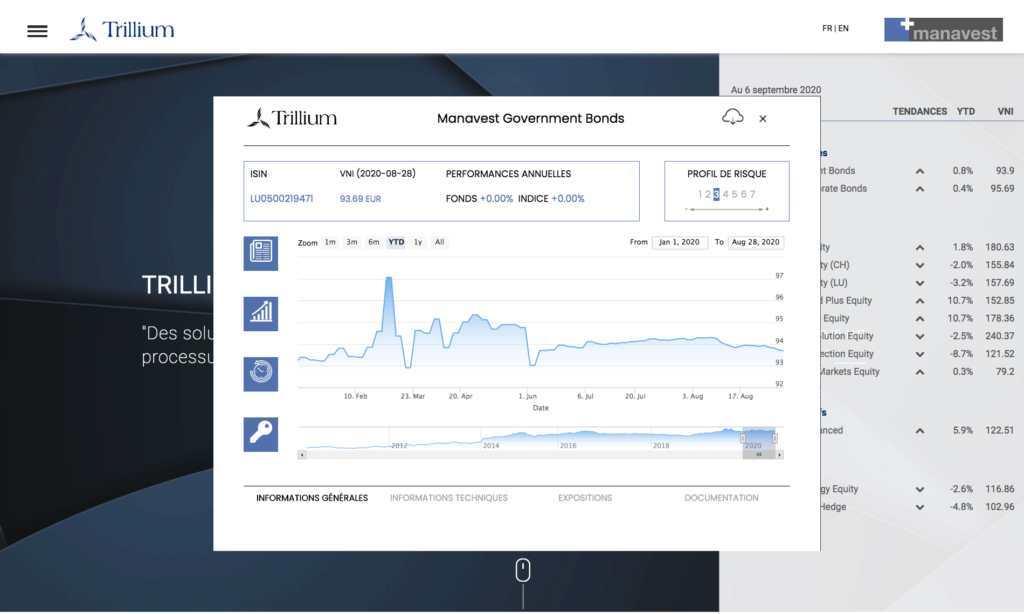Click the Trillium logo in the page header
This screenshot has height=614, width=1024.
(122, 29)
